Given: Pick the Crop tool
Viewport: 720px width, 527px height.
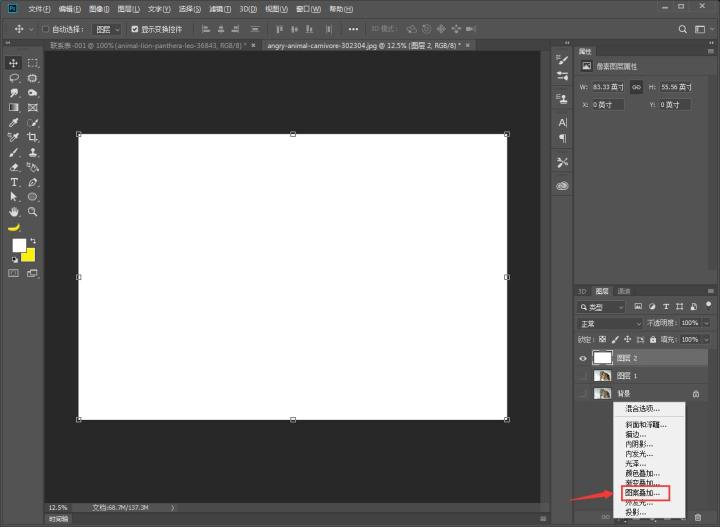Looking at the screenshot, I should click(33, 137).
